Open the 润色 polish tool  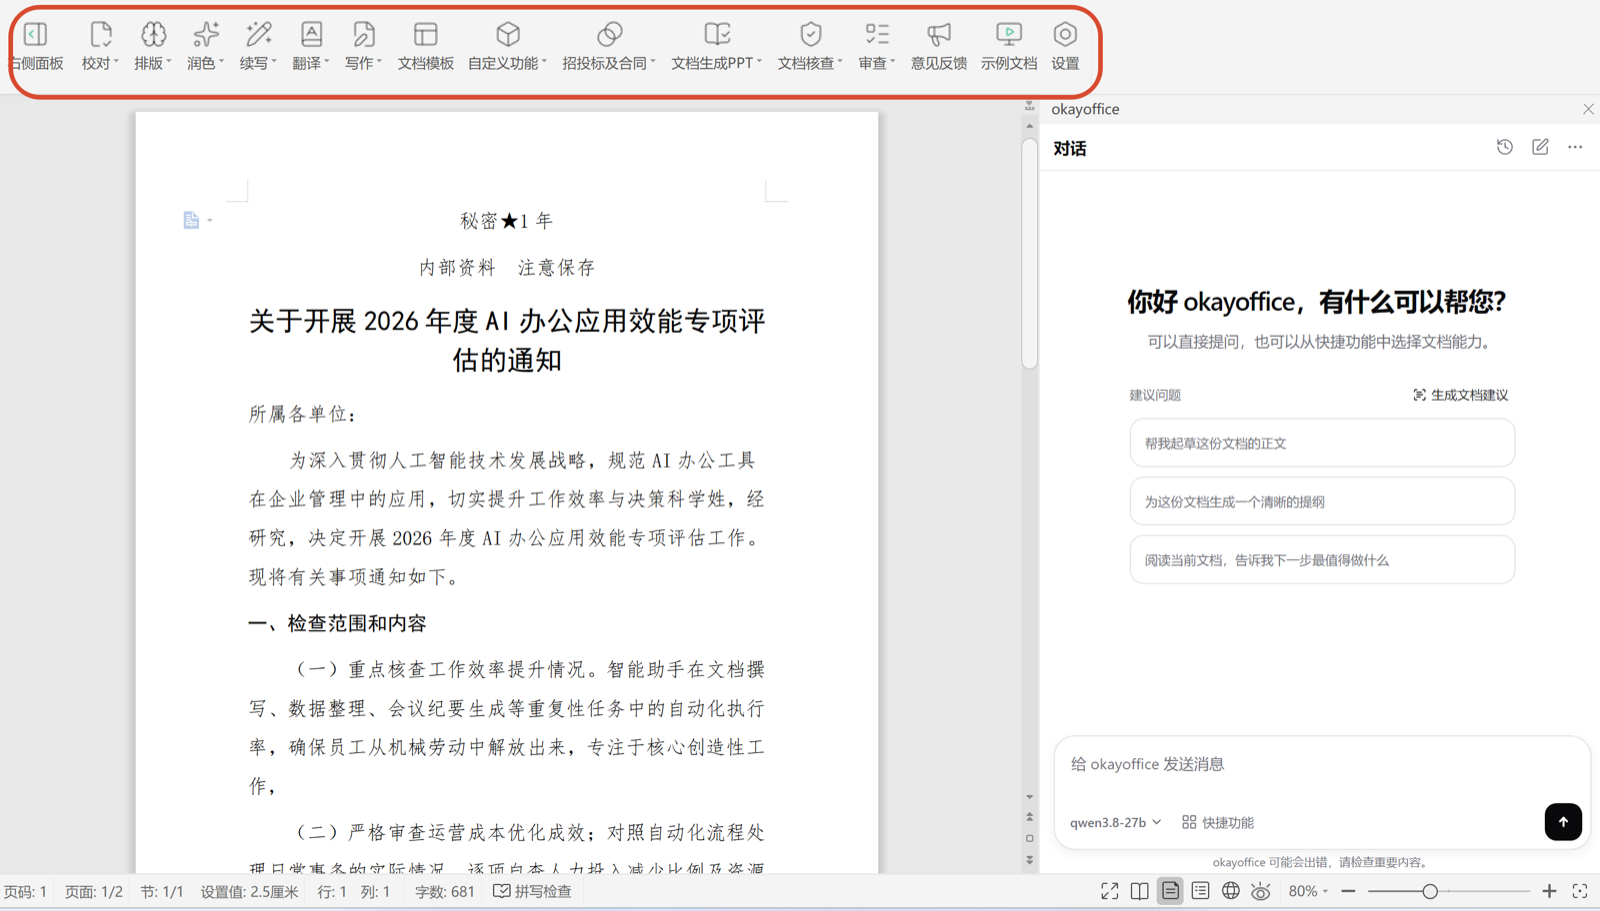coord(206,46)
